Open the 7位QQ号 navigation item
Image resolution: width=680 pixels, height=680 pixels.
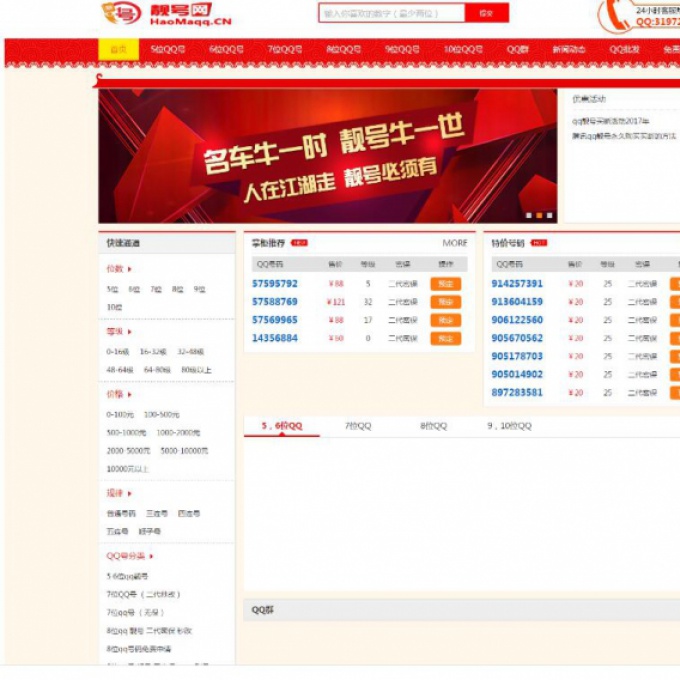(285, 49)
